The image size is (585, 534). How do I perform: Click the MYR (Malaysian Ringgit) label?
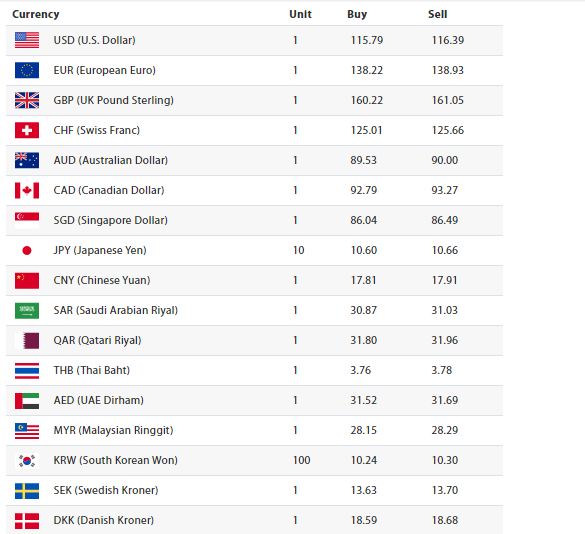113,430
